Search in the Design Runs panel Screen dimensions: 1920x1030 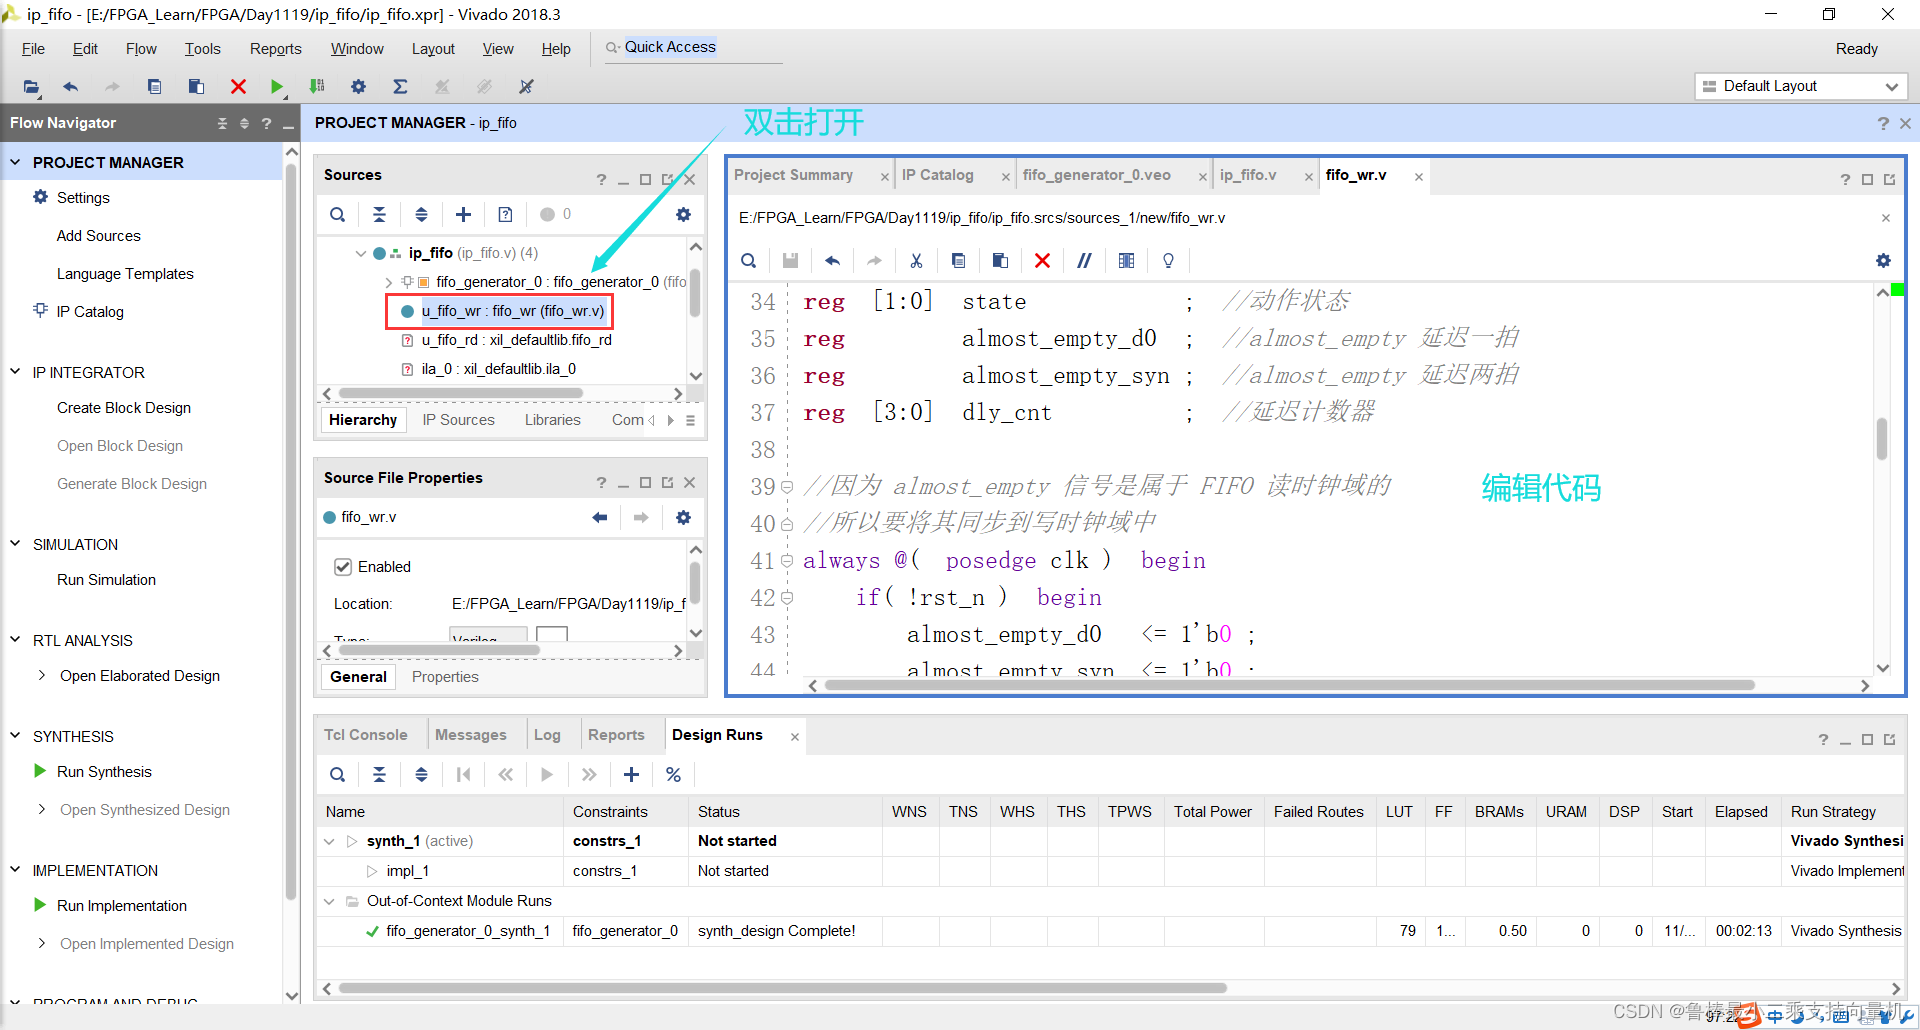click(338, 775)
